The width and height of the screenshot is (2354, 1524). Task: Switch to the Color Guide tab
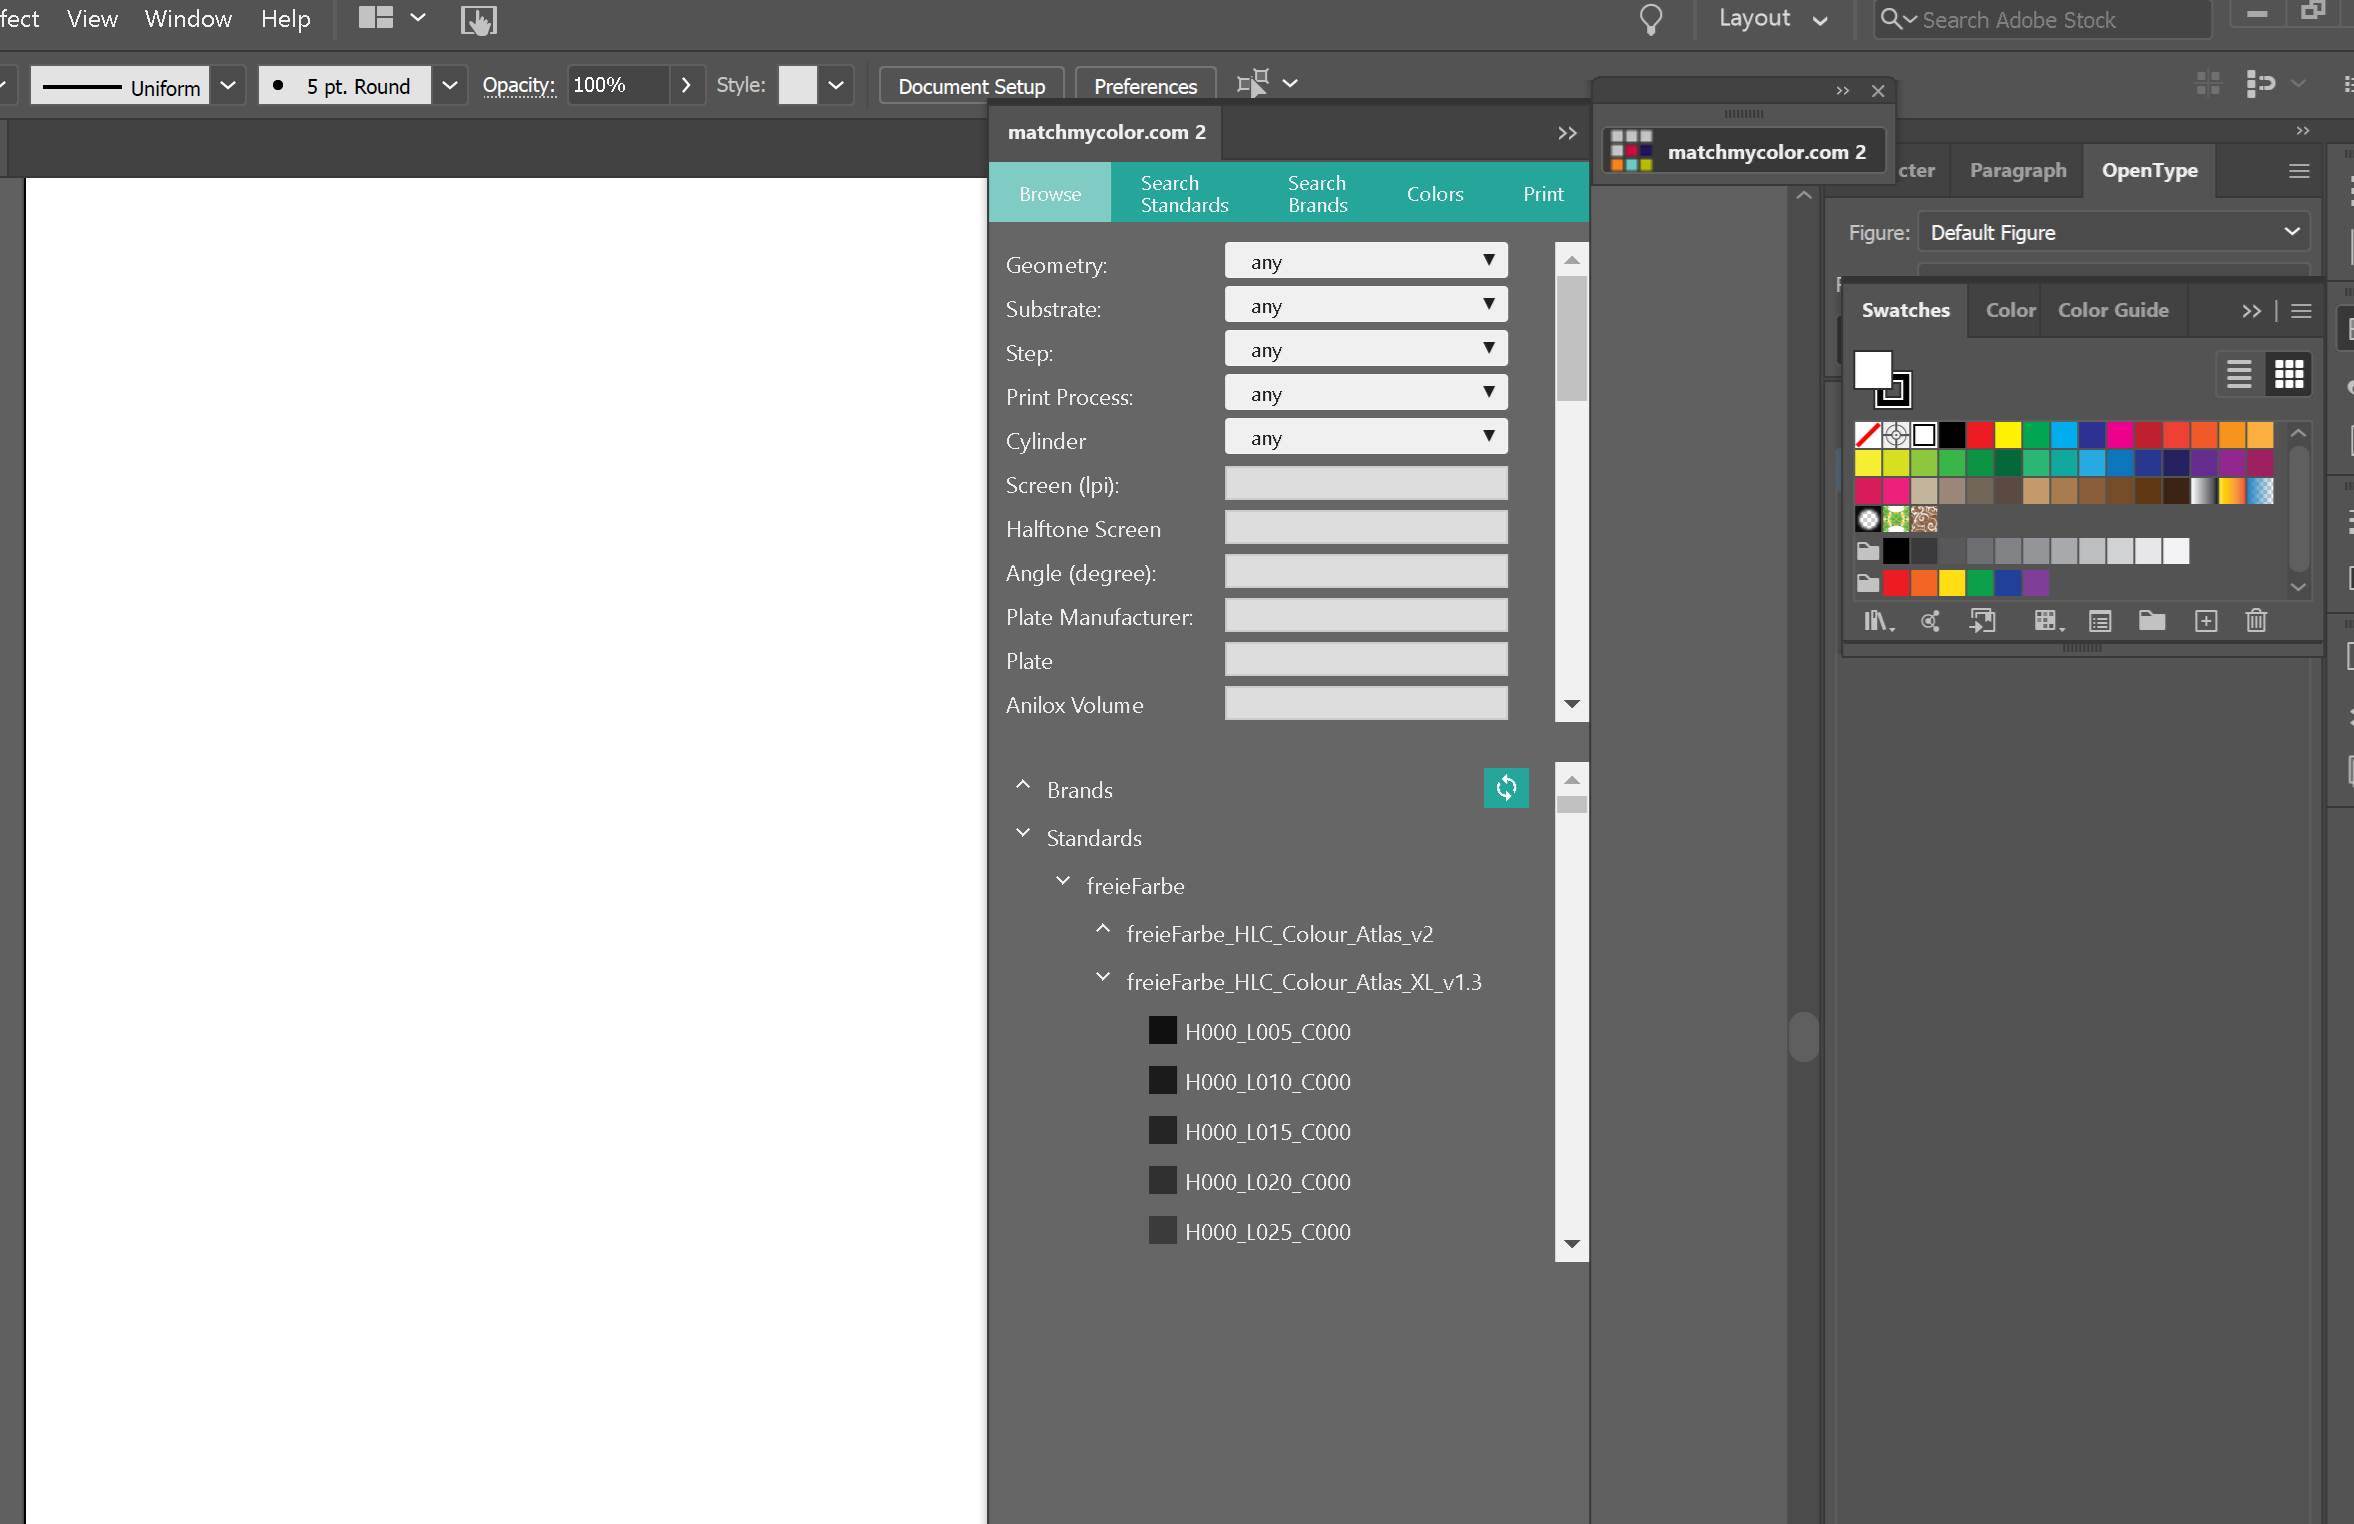[x=2112, y=310]
